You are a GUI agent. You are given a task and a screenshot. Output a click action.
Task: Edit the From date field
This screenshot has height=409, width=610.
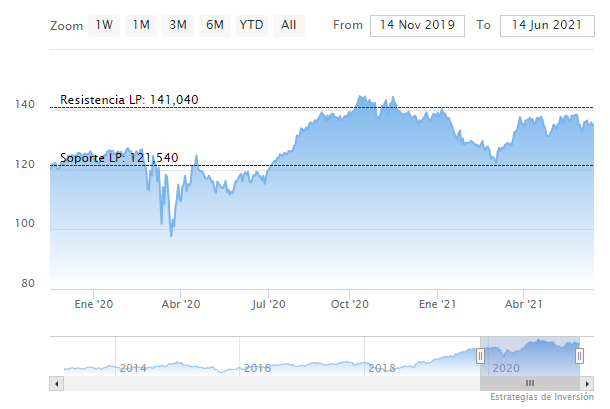pos(417,25)
